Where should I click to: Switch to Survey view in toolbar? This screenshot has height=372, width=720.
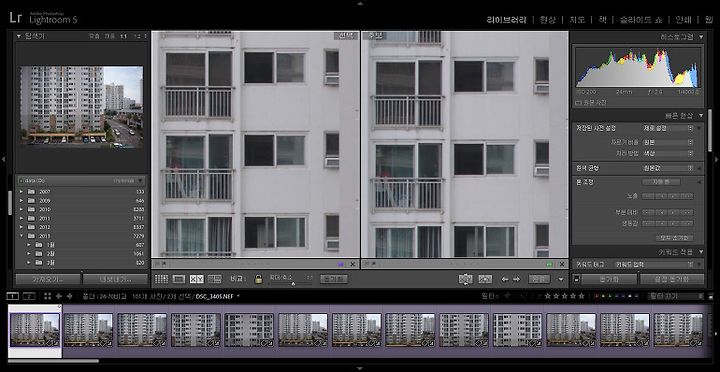tap(214, 279)
